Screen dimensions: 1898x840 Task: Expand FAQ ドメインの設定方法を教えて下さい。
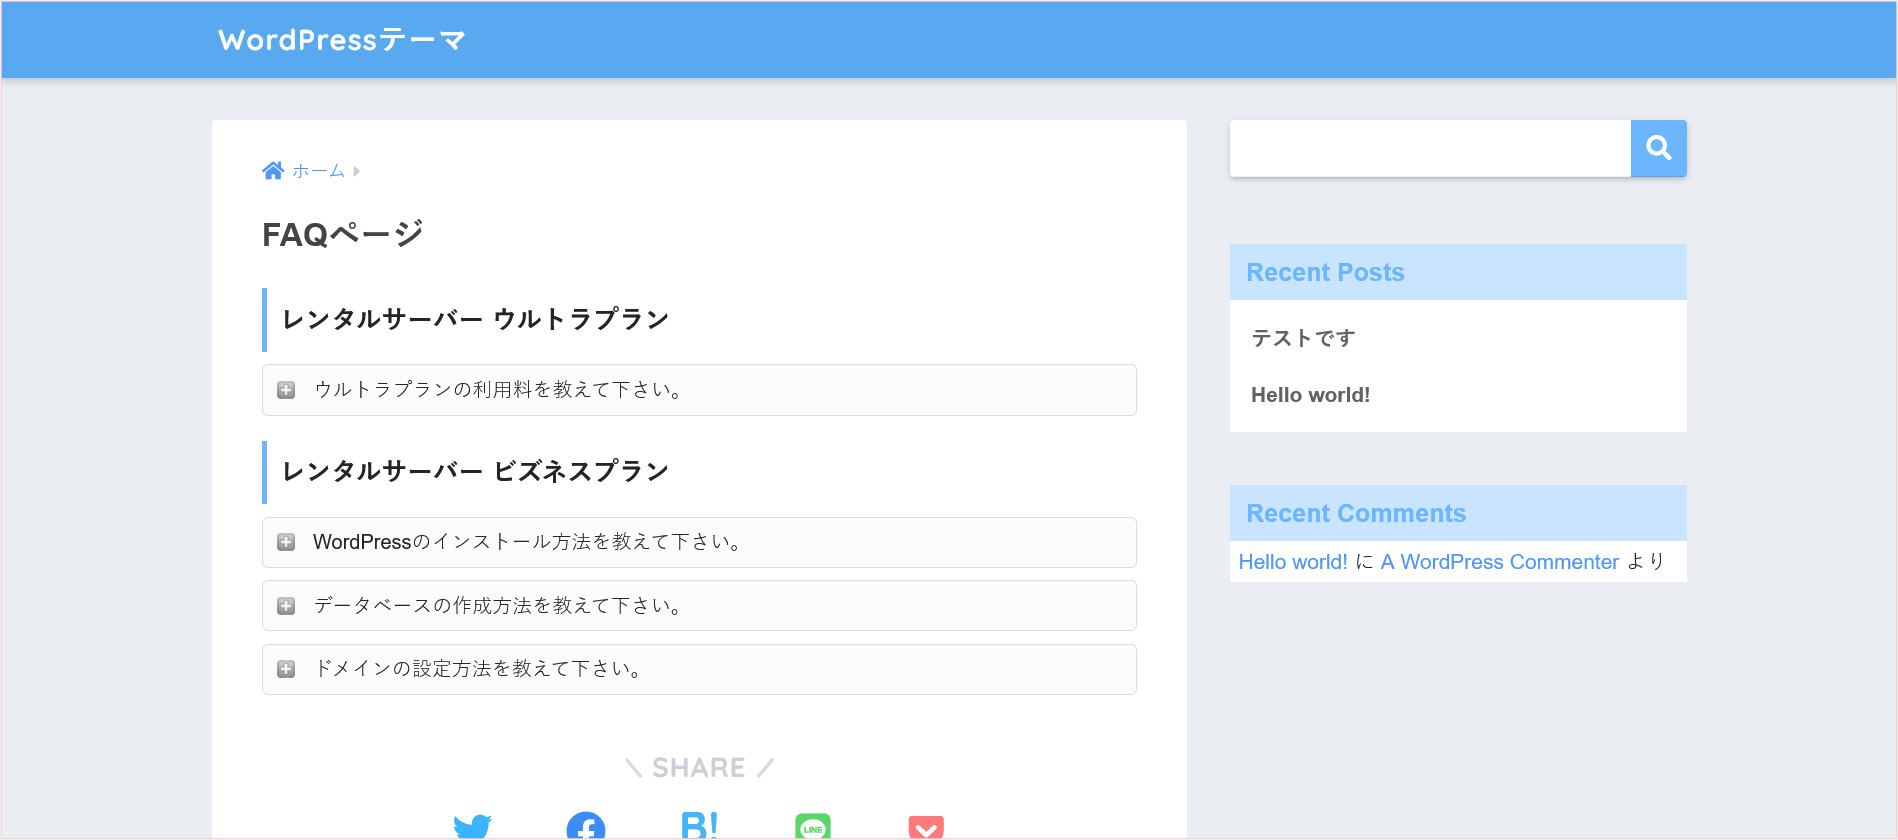click(x=699, y=669)
